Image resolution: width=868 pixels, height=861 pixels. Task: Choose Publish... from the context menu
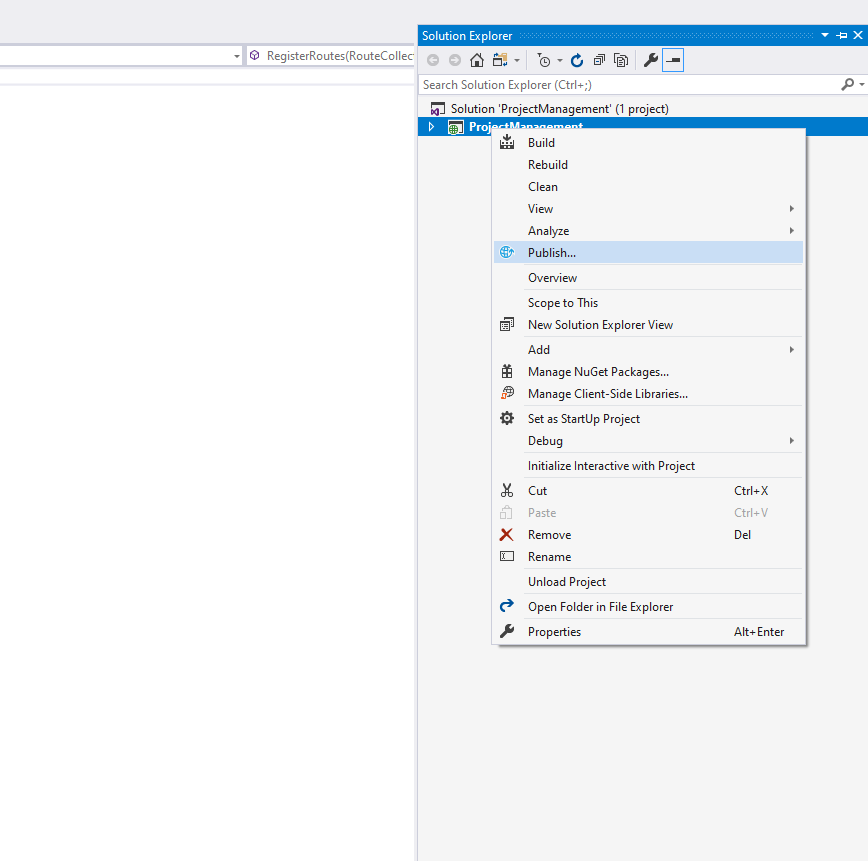(x=551, y=253)
